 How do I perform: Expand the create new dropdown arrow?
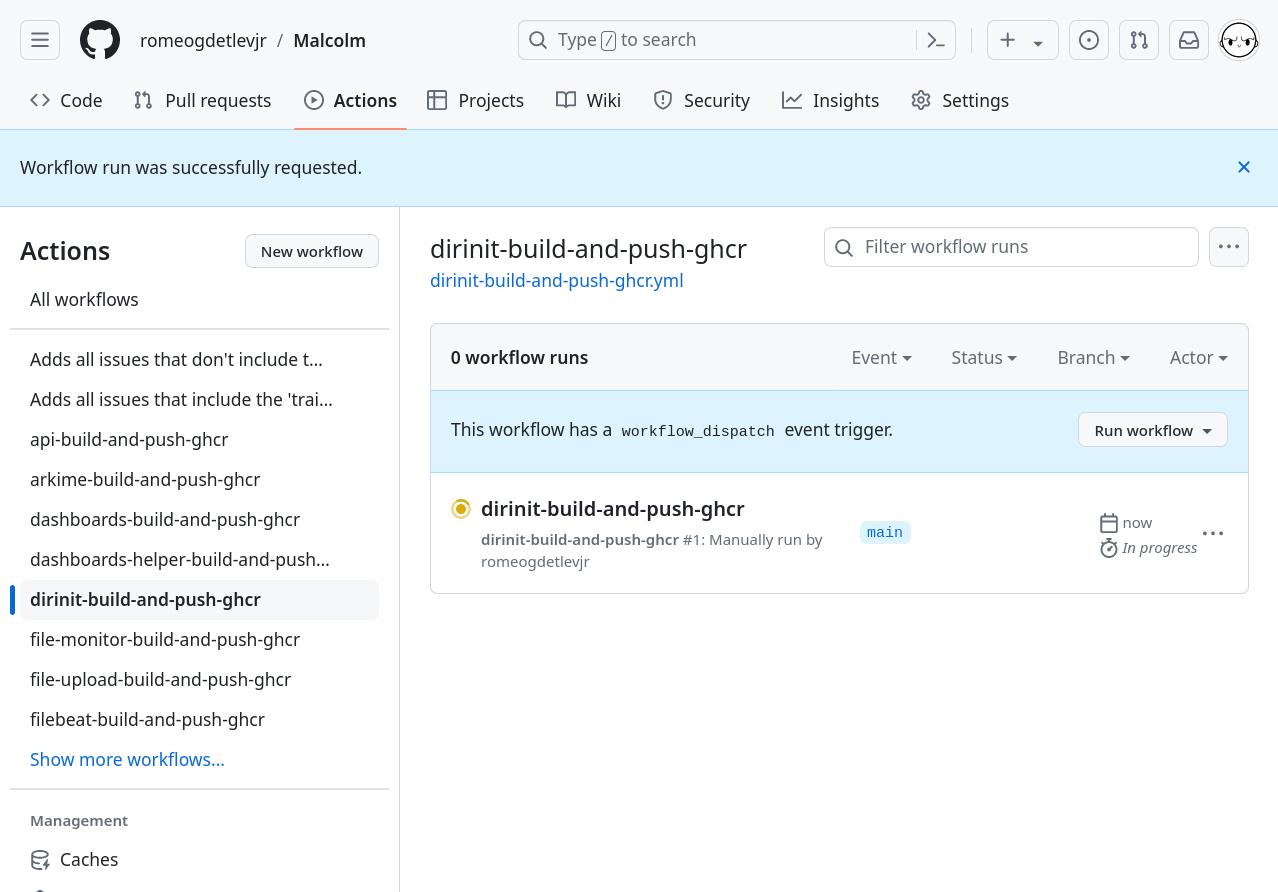1038,42
